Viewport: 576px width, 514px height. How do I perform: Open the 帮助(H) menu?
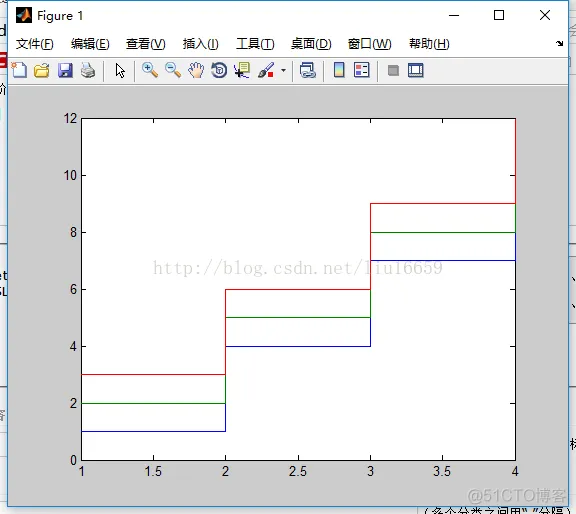[x=429, y=44]
